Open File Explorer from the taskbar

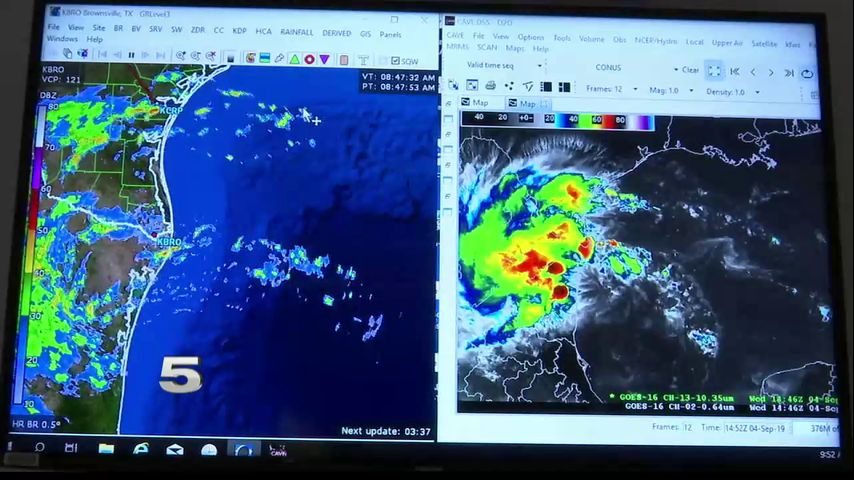(106, 449)
